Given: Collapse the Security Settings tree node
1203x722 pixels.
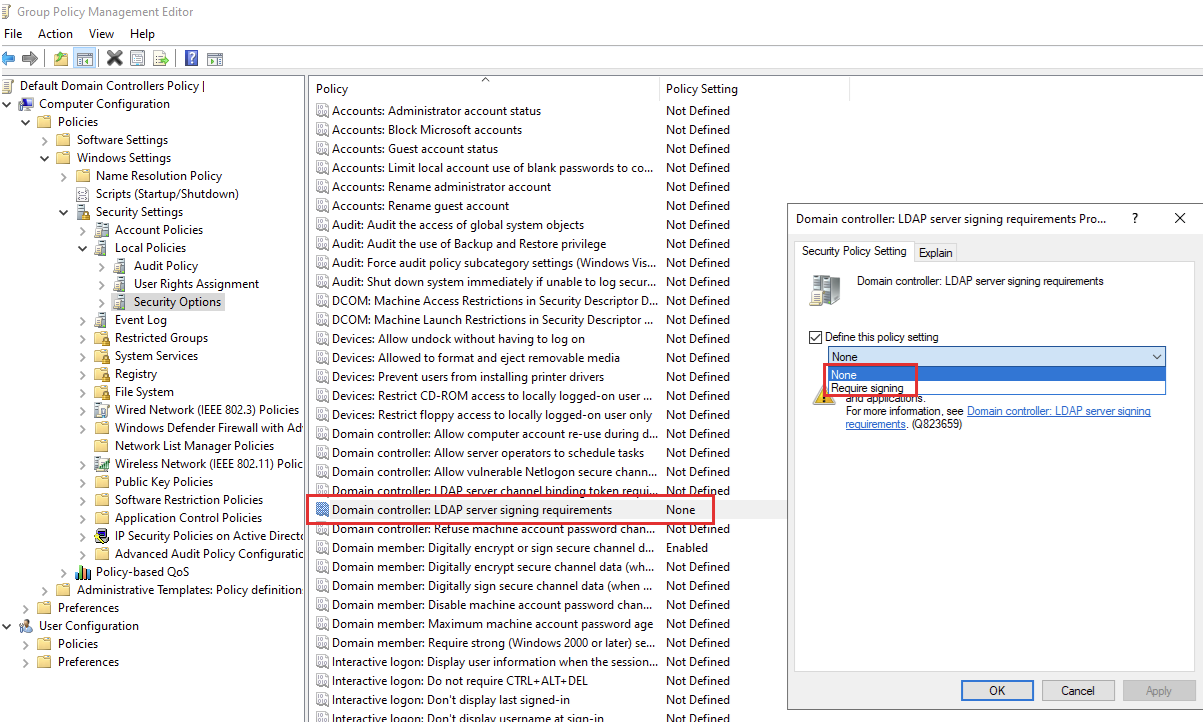Looking at the screenshot, I should tap(63, 211).
